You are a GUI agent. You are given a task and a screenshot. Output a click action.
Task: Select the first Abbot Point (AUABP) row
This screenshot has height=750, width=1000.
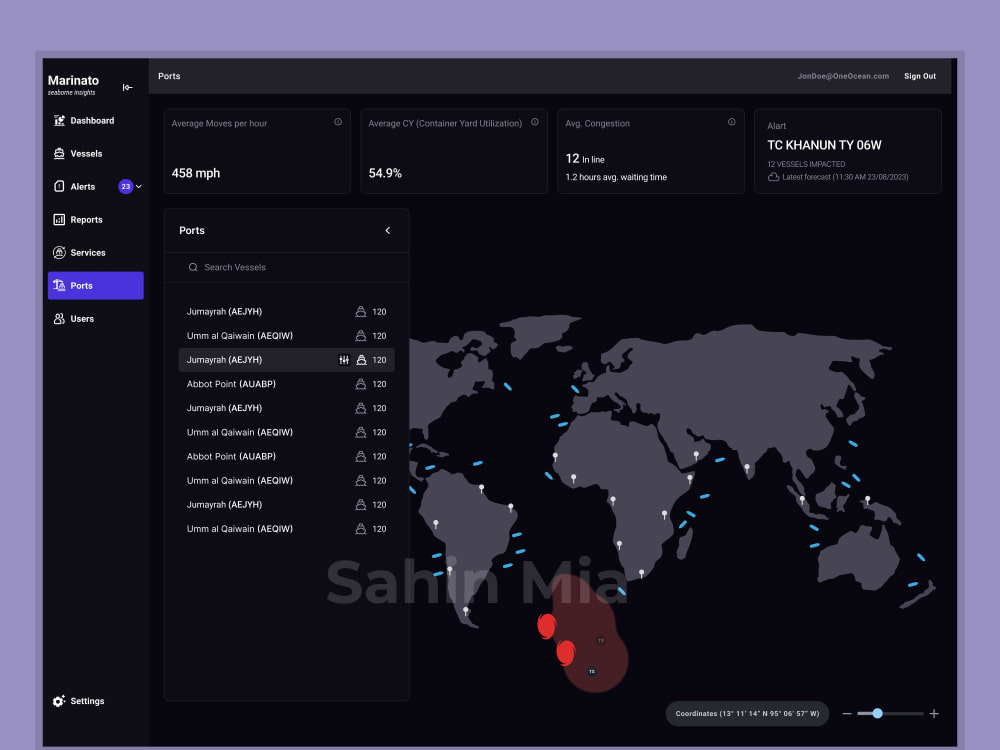click(286, 384)
